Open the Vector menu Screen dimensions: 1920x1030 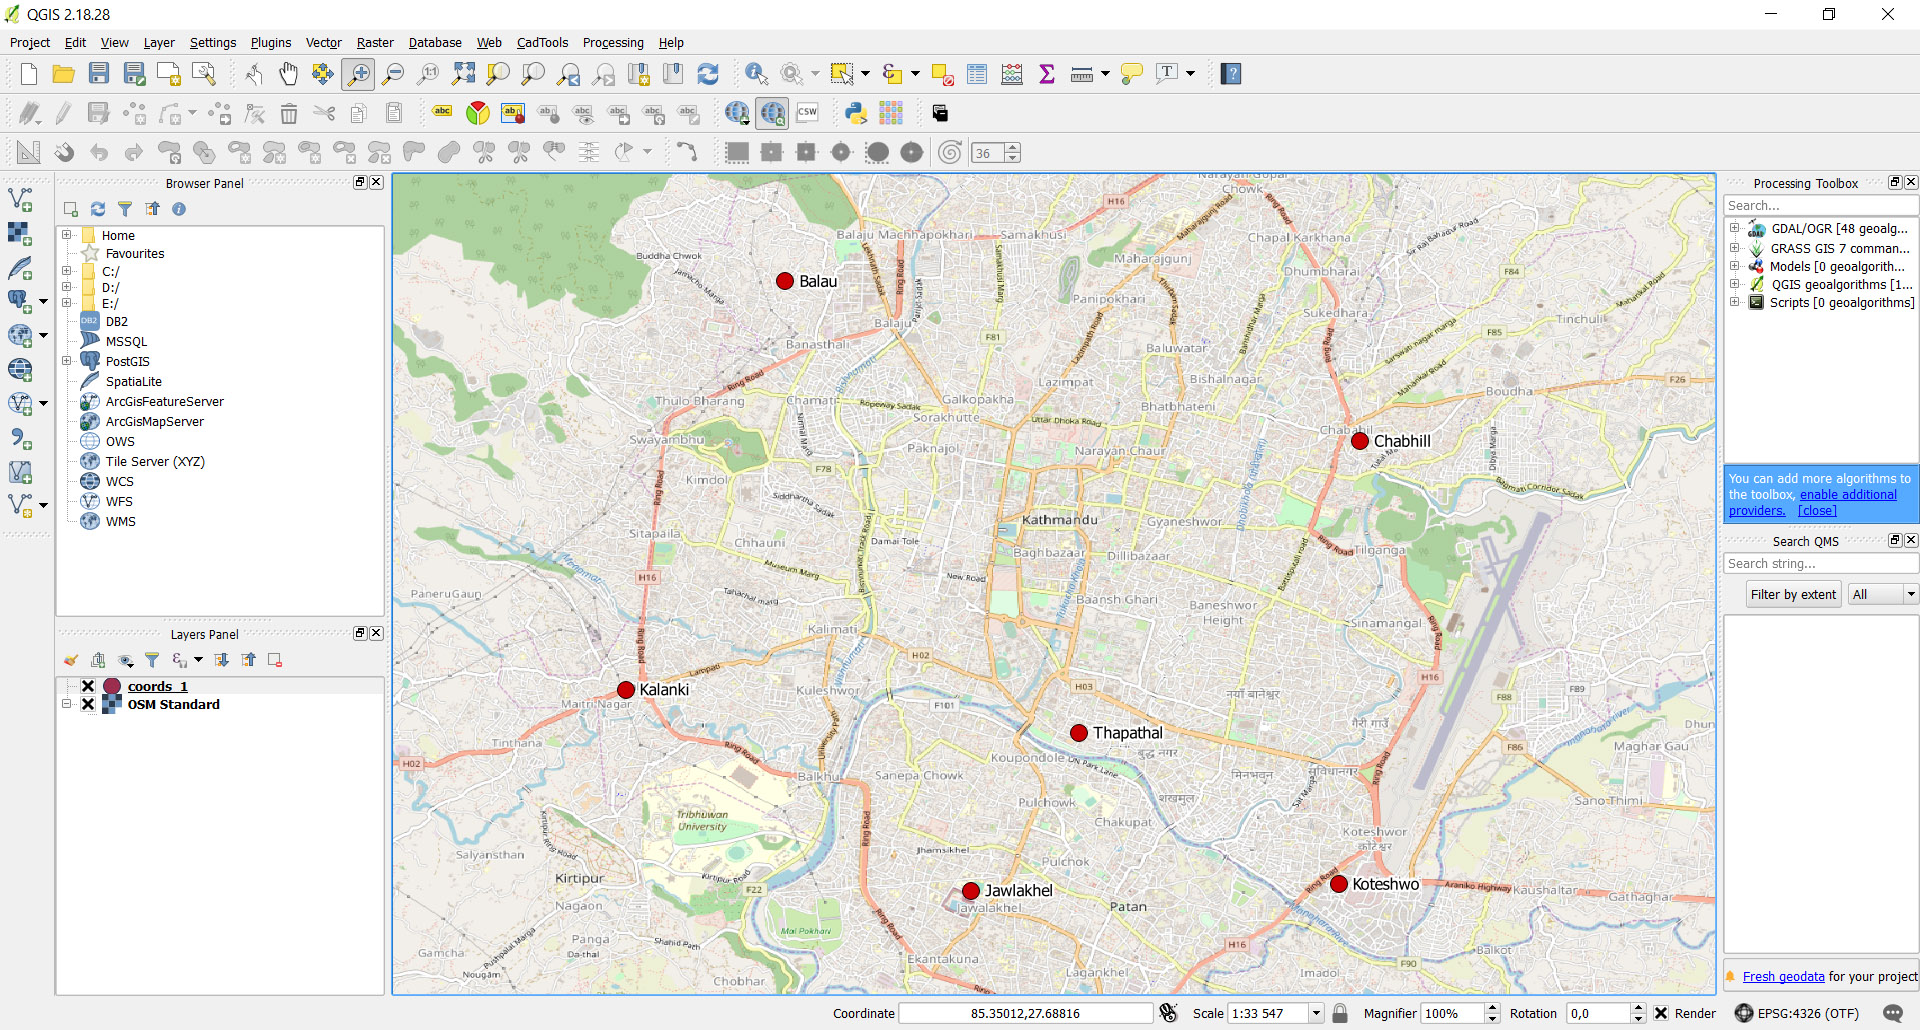click(323, 43)
